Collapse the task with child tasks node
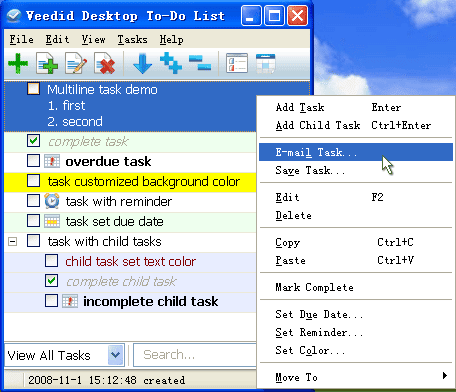 click(x=13, y=241)
